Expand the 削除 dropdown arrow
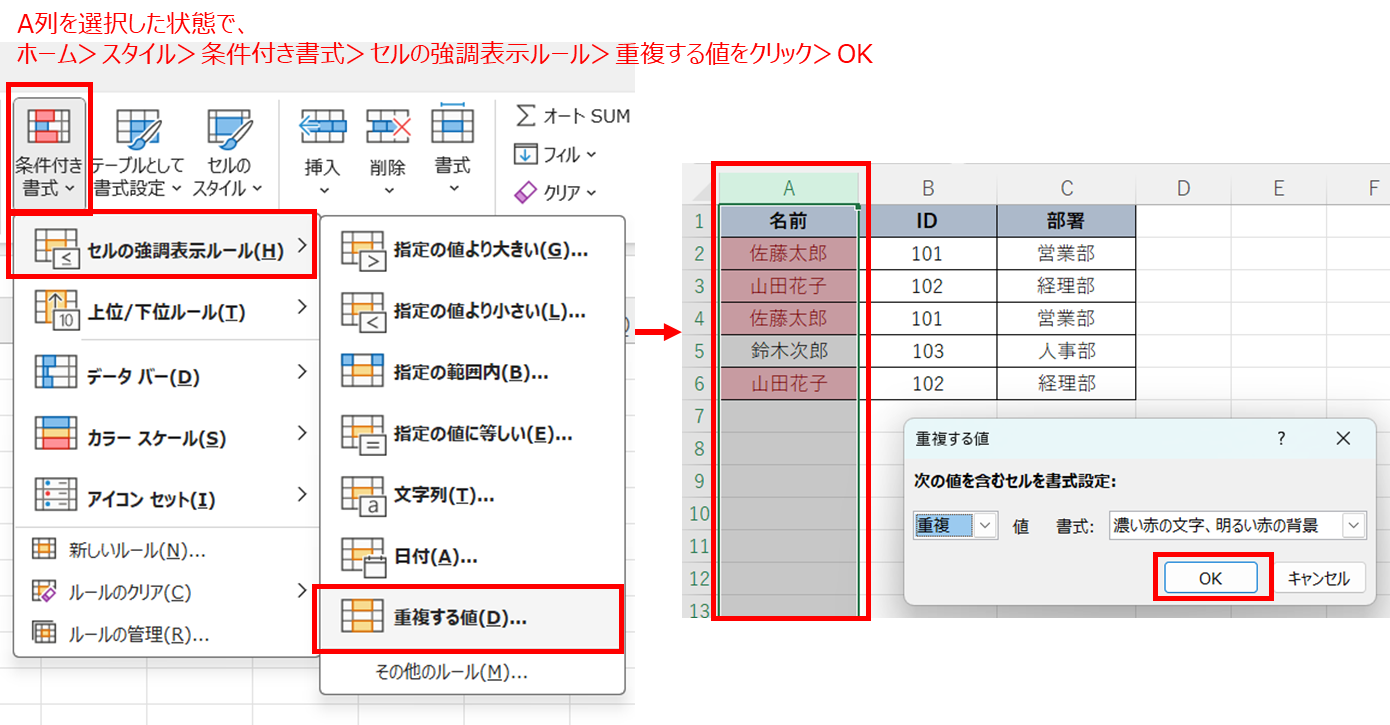 [388, 189]
